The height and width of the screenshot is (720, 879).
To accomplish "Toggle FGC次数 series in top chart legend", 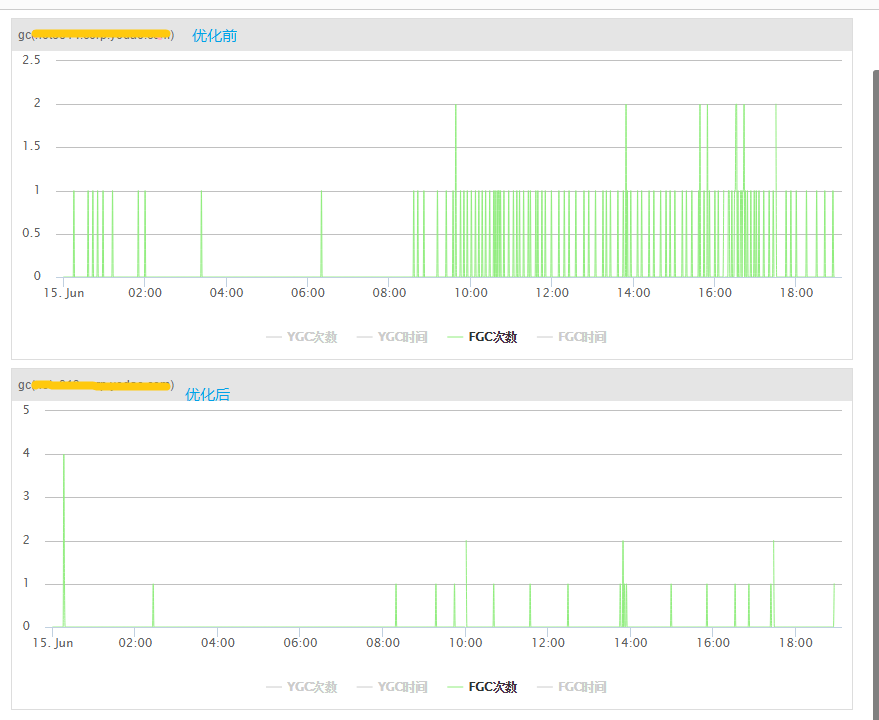I will click(483, 337).
